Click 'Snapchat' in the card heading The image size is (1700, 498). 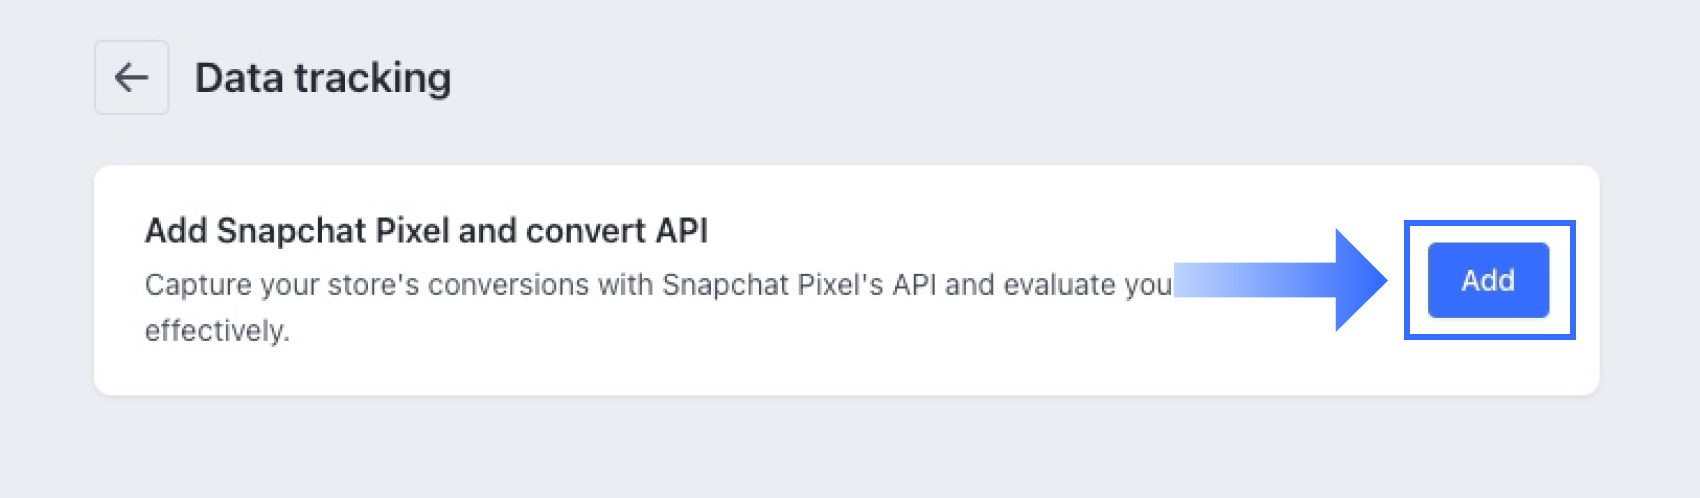pos(291,231)
